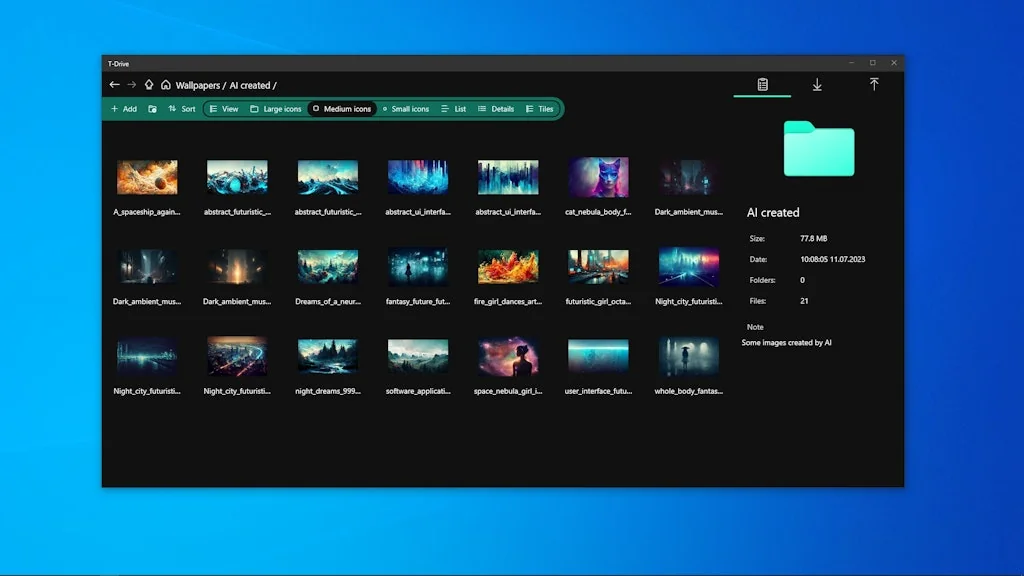The image size is (1024, 576).
Task: Click the Add button
Action: point(124,109)
